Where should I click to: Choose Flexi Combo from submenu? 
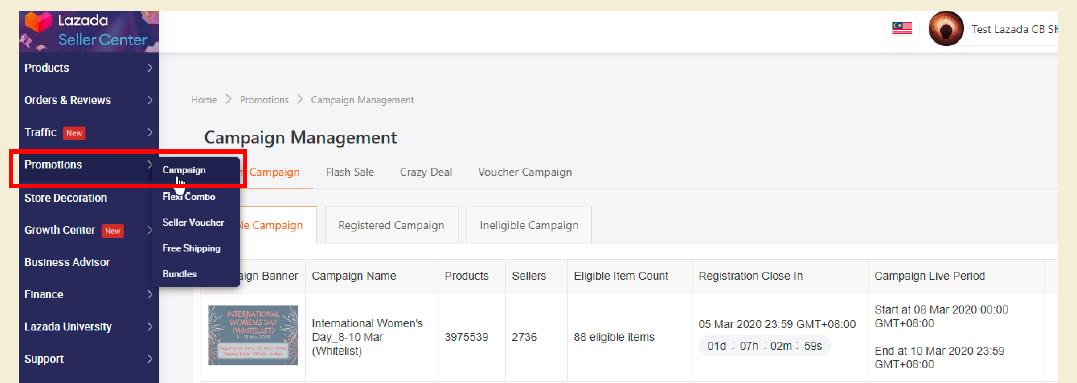pyautogui.click(x=189, y=196)
